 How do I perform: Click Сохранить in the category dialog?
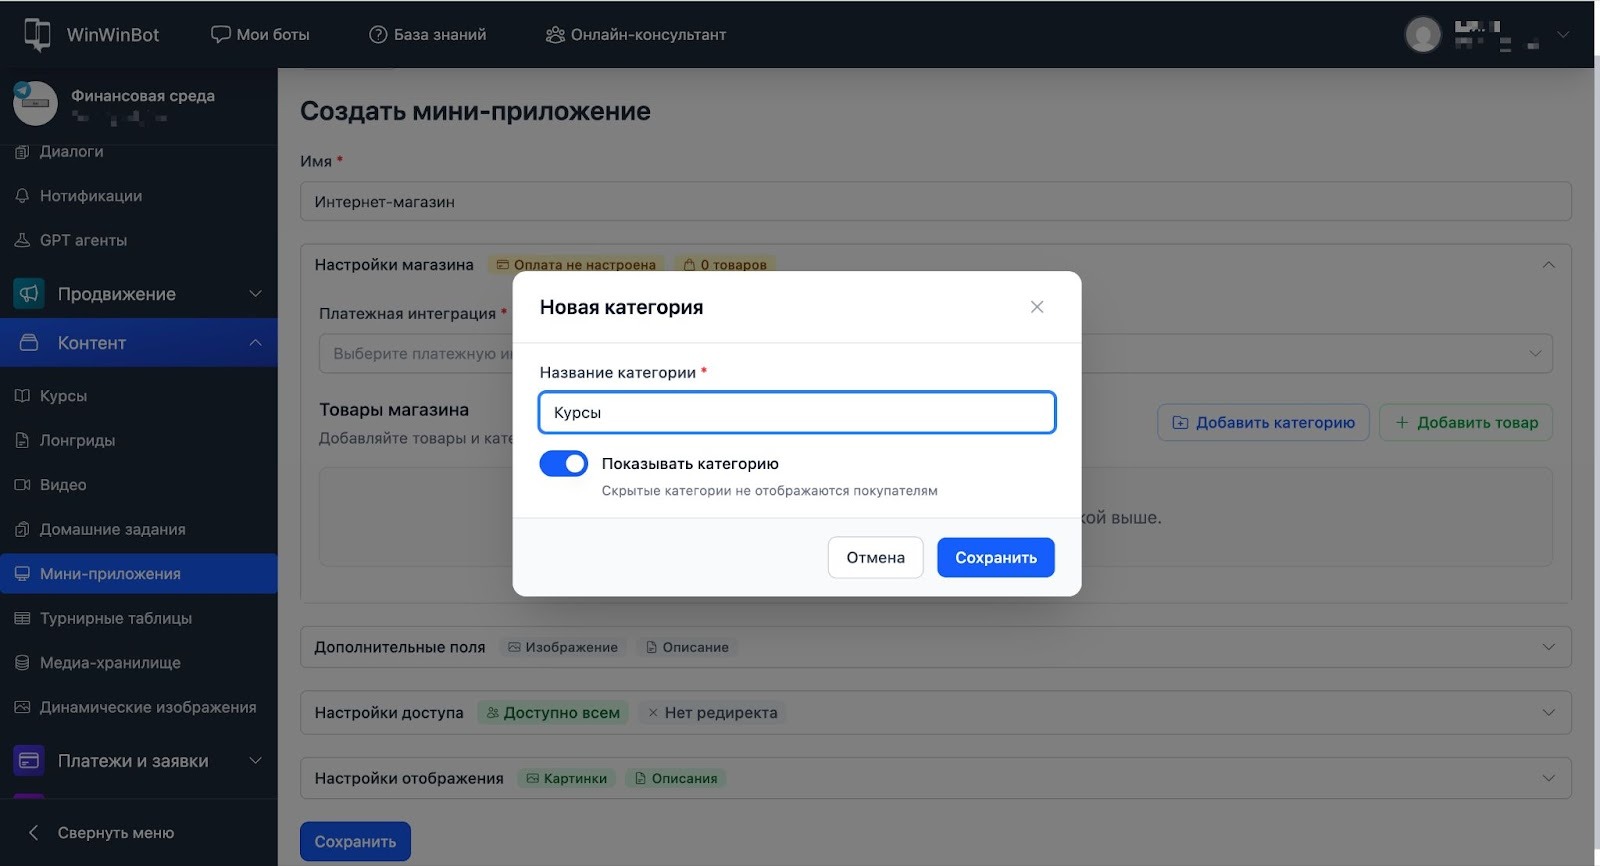click(995, 558)
